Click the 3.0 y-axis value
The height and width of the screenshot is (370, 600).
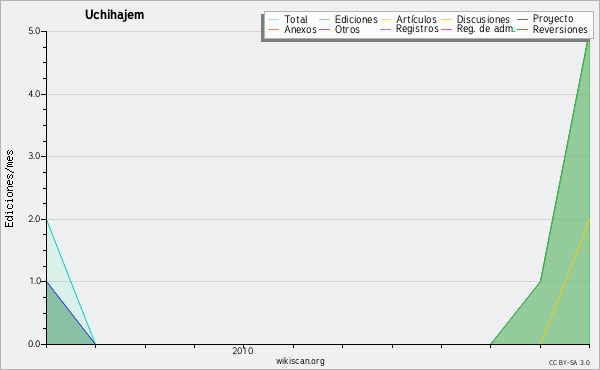click(x=34, y=156)
